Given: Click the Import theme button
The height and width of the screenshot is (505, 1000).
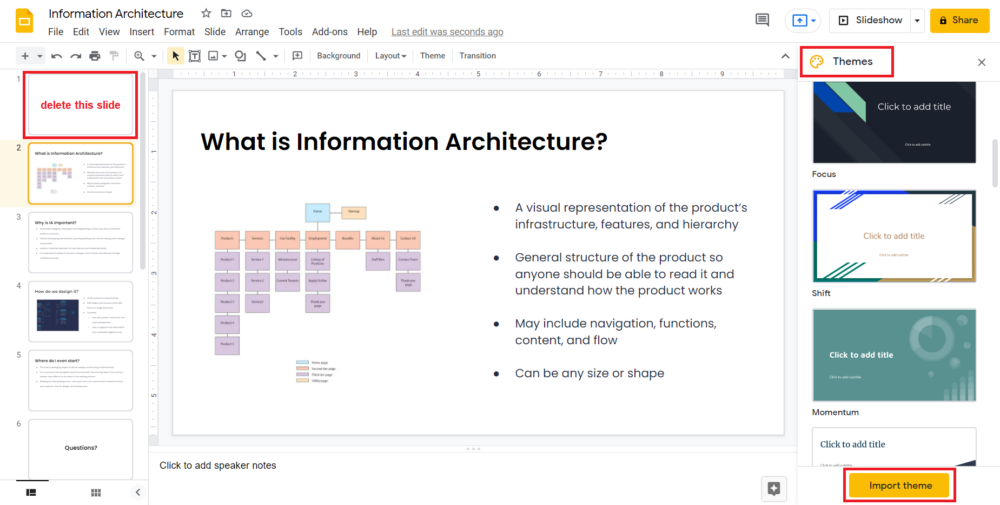Looking at the screenshot, I should [x=900, y=486].
